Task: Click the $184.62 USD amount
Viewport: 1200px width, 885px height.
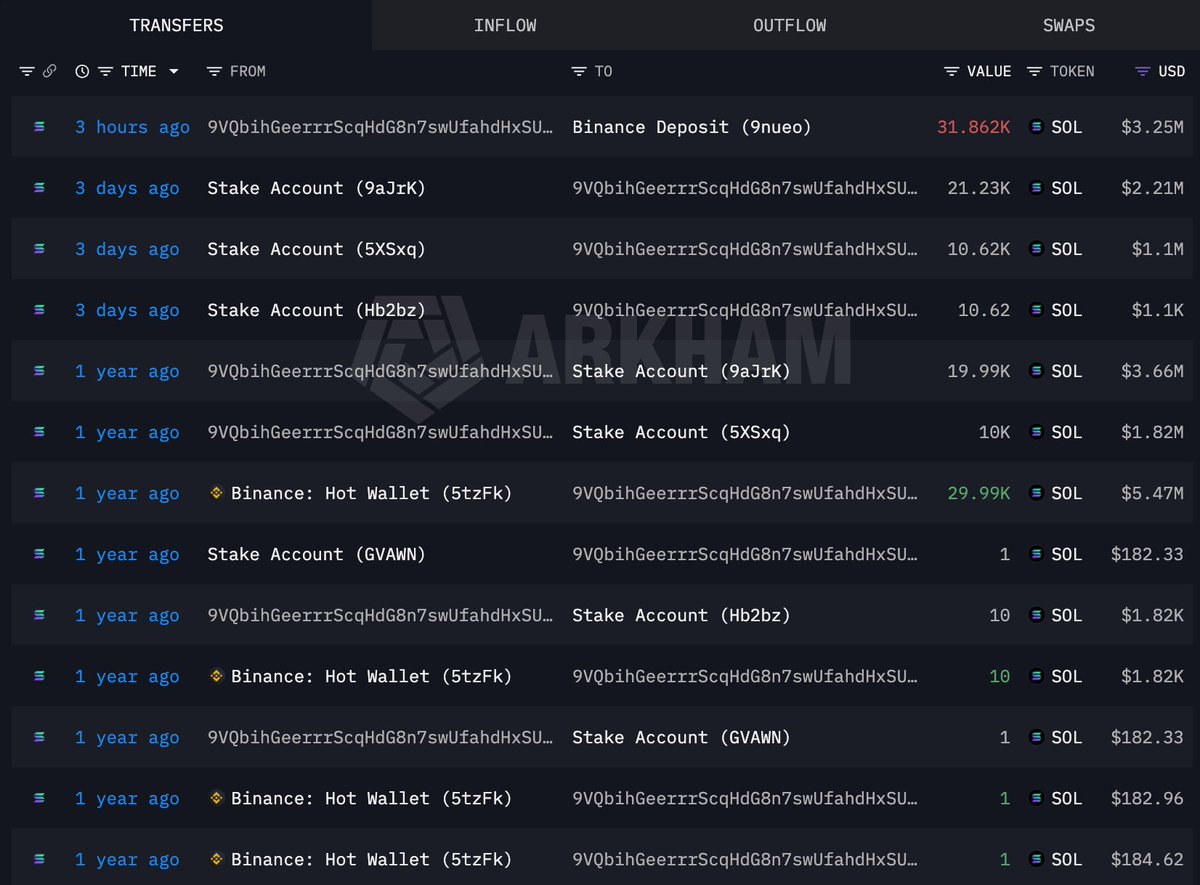Action: [x=1148, y=859]
